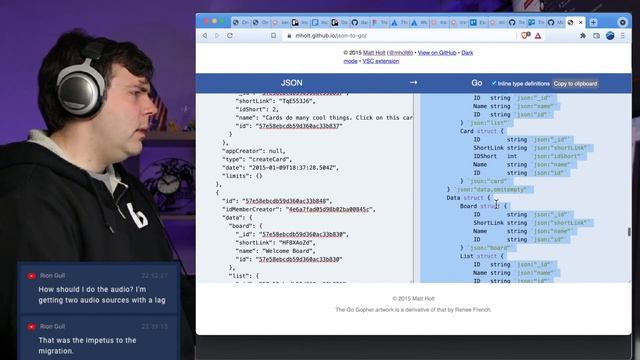Reload the json-to-go page

[x=230, y=36]
